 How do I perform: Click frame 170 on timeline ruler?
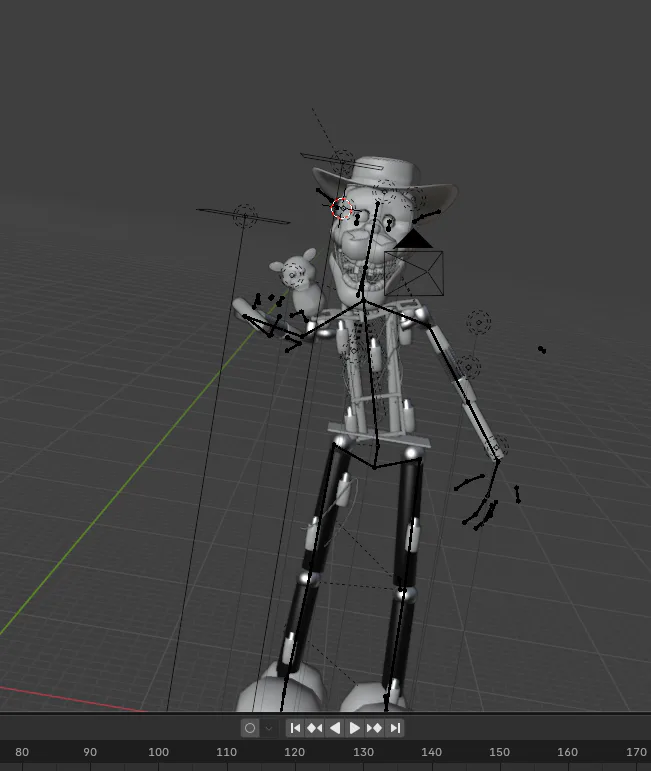[636, 752]
